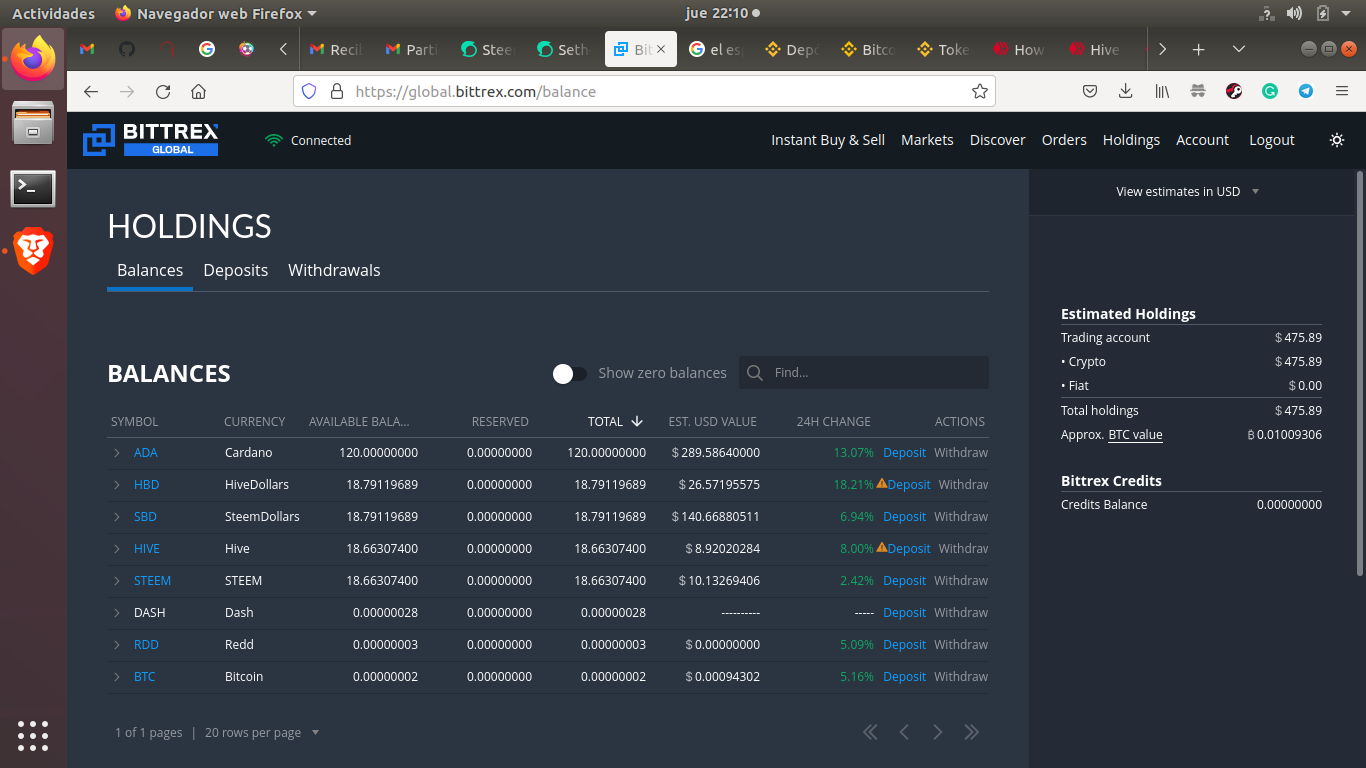Expand the HBD balance row

(117, 485)
